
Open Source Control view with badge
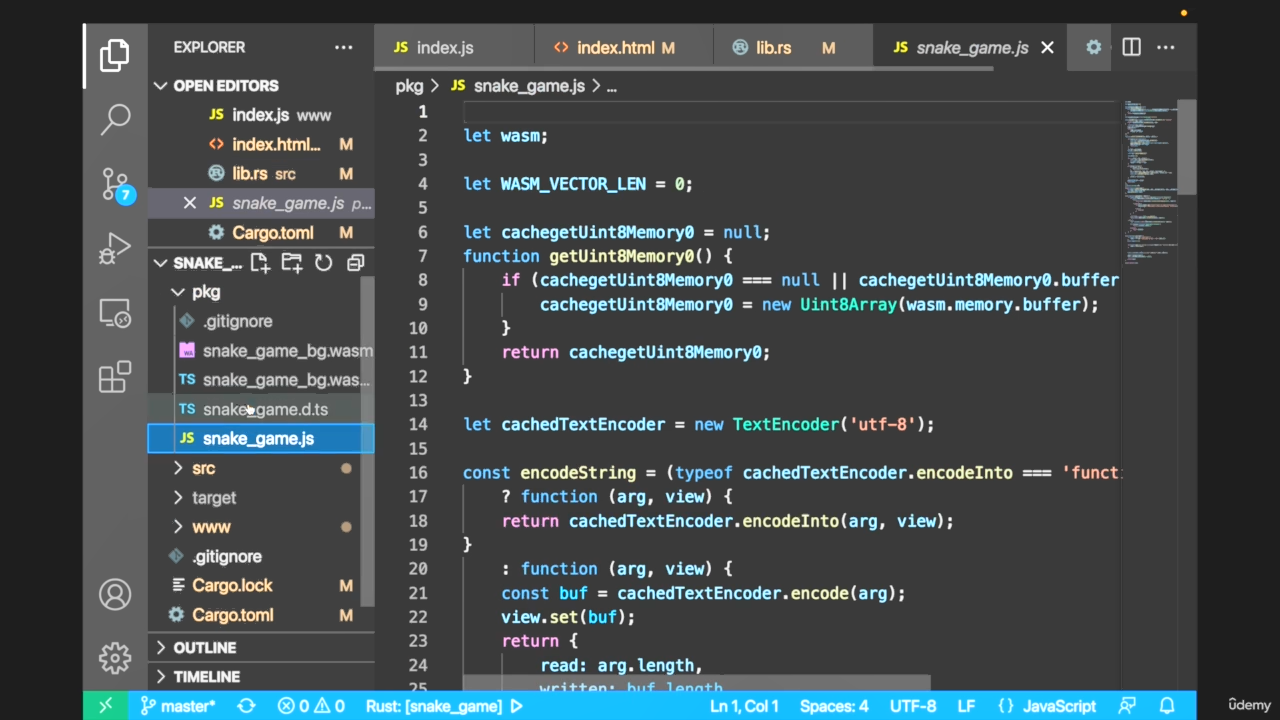click(115, 185)
